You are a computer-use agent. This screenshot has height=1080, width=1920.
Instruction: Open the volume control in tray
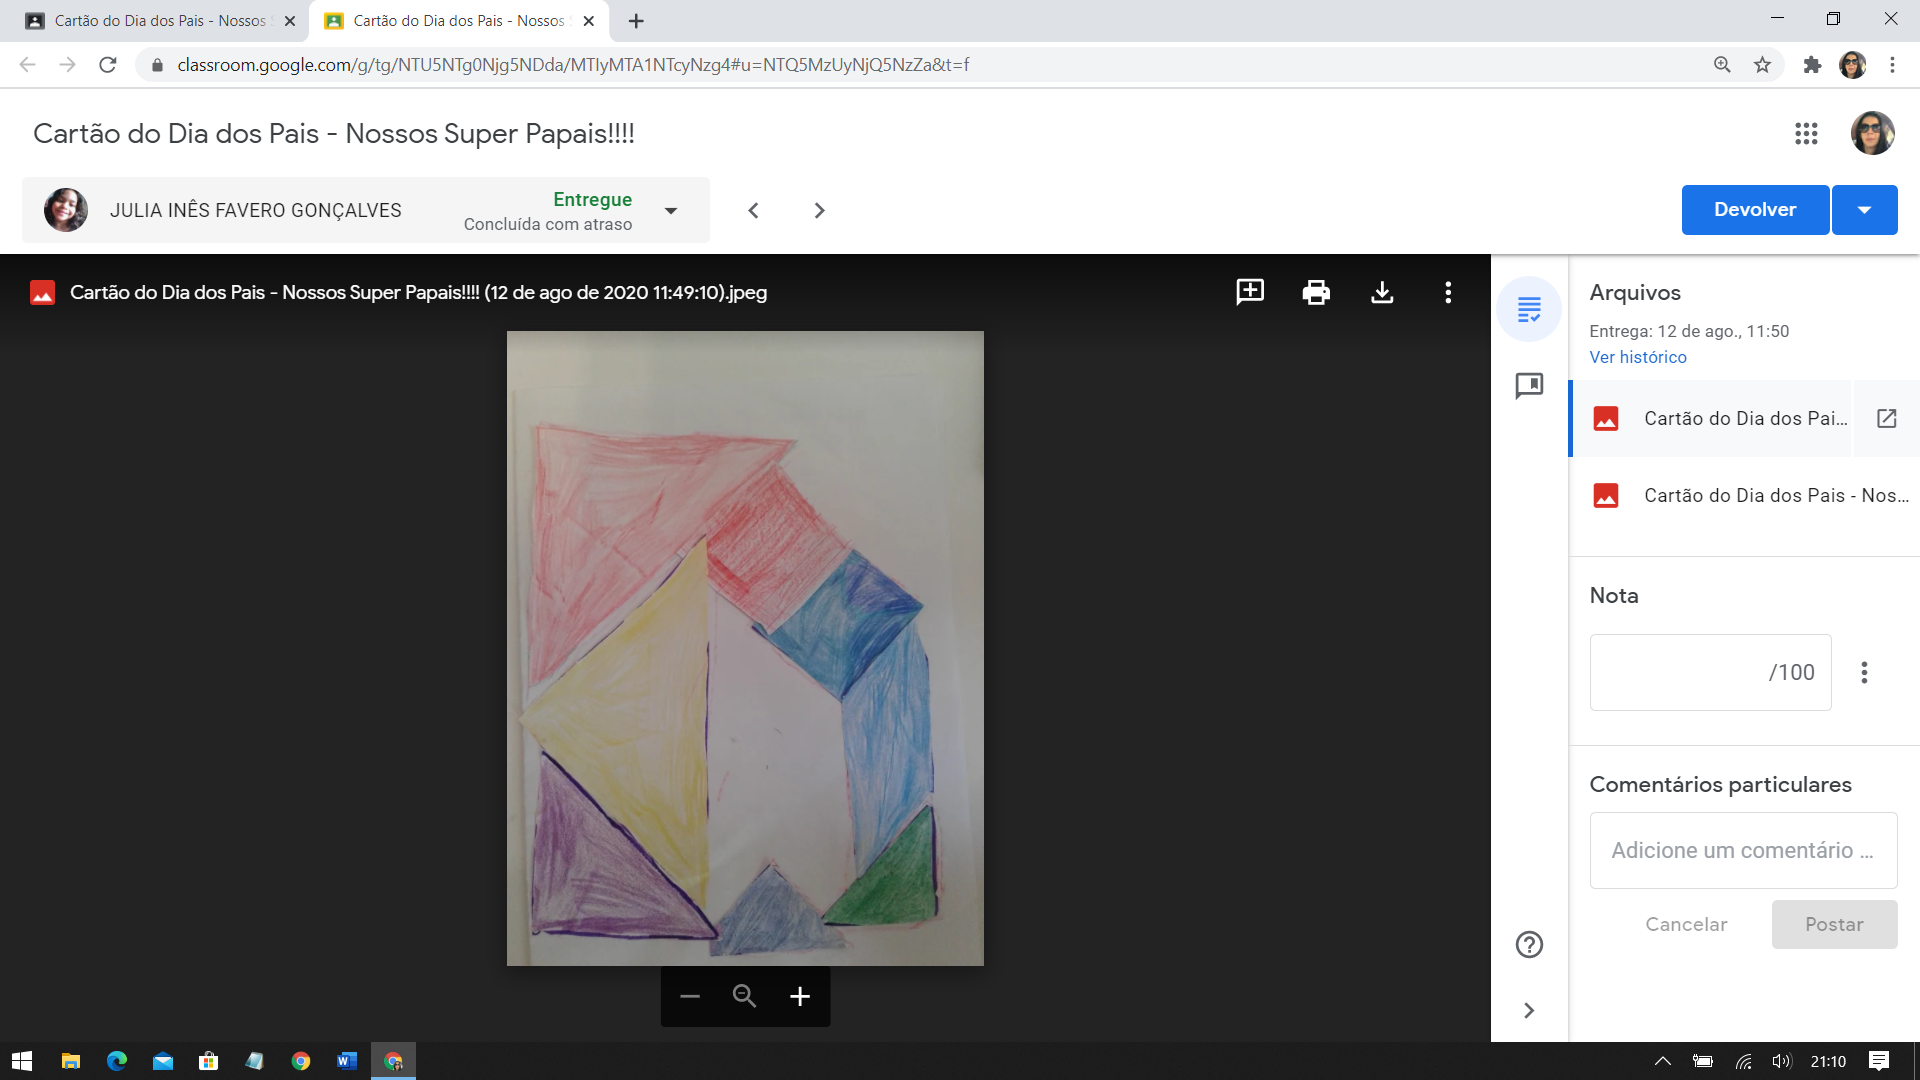click(x=1781, y=1061)
